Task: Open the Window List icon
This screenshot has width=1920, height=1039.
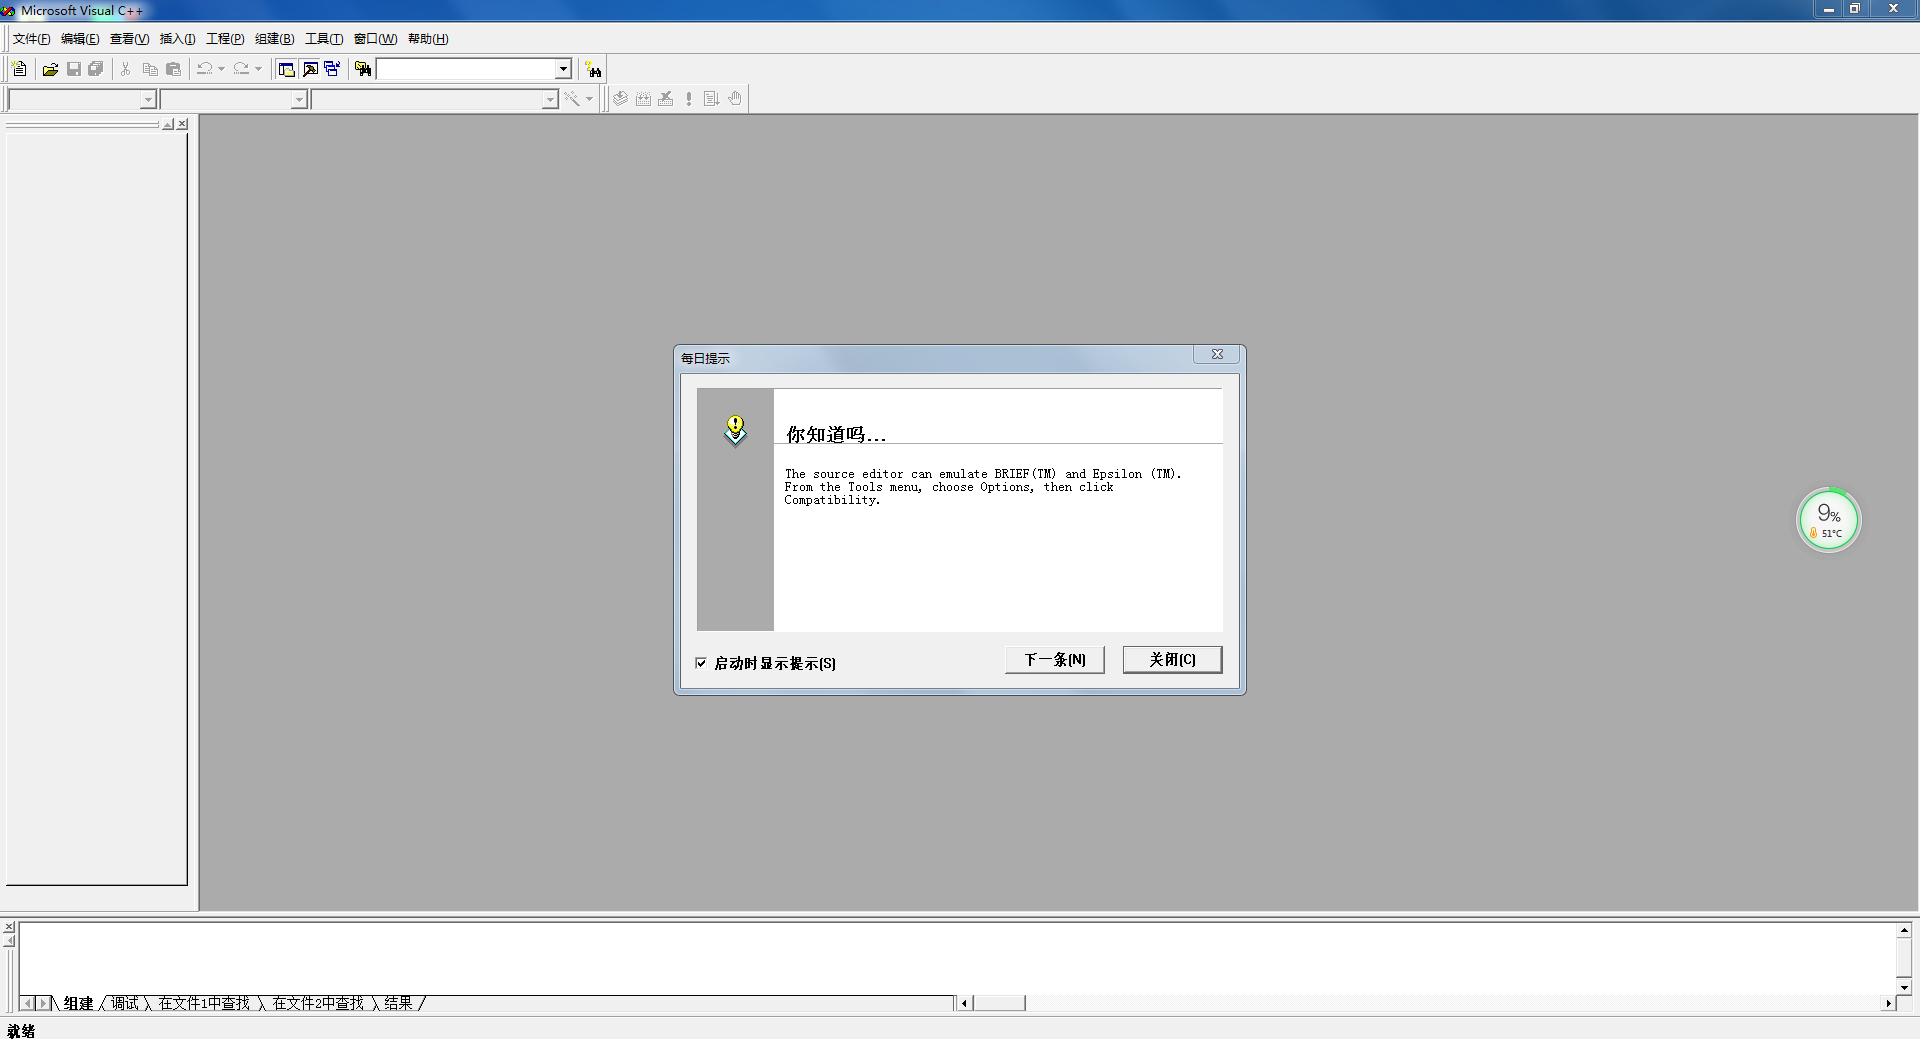Action: [332, 69]
